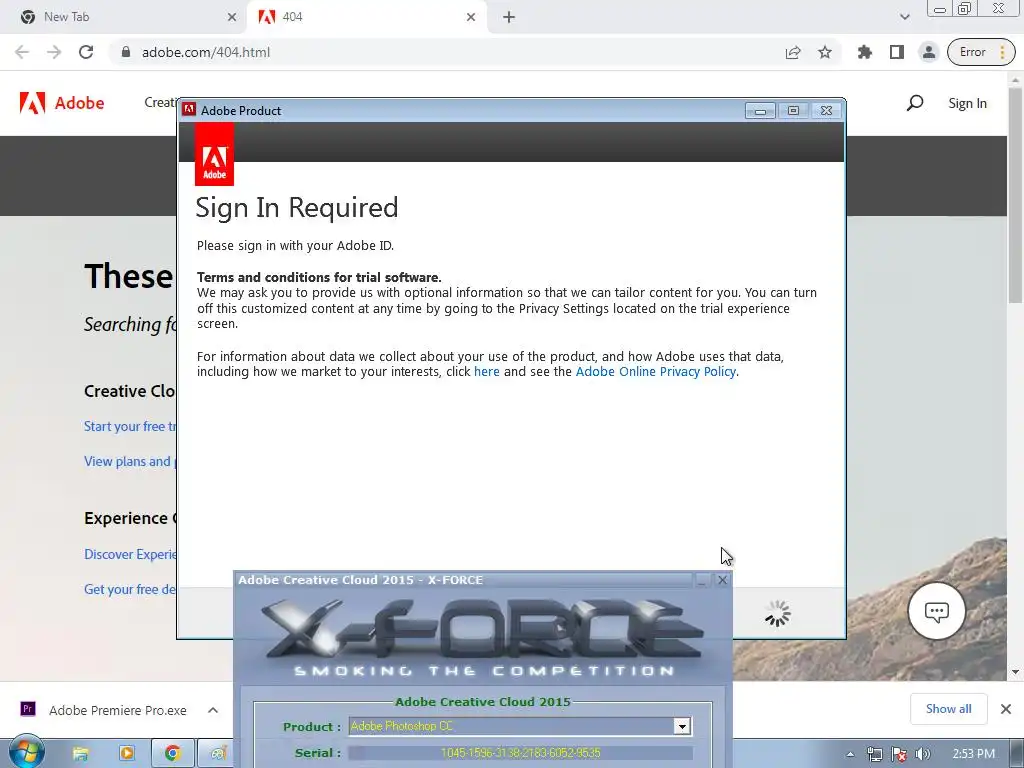Screen dimensions: 1024x768
Task: Open the Adobe Premiere Pro.exe download
Action: pos(104,710)
